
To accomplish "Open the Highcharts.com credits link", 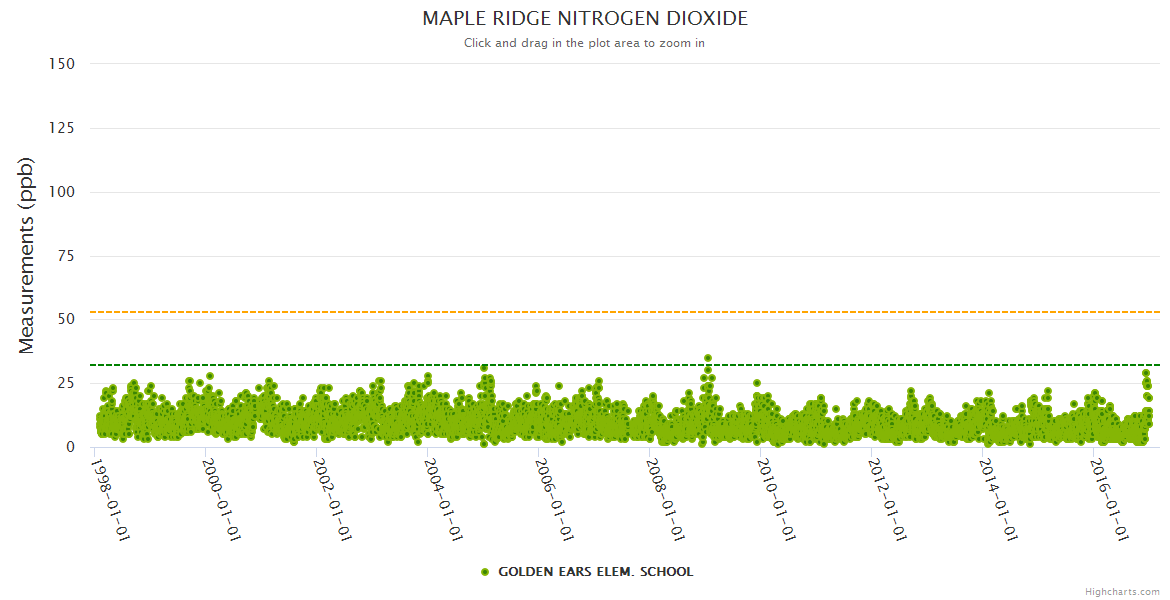I will pyautogui.click(x=1122, y=592).
